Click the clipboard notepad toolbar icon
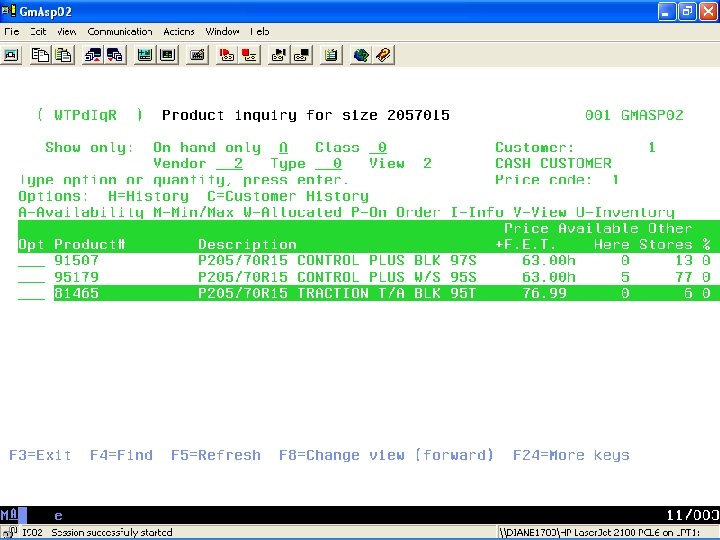Image resolution: width=720 pixels, height=540 pixels. pyautogui.click(x=331, y=55)
